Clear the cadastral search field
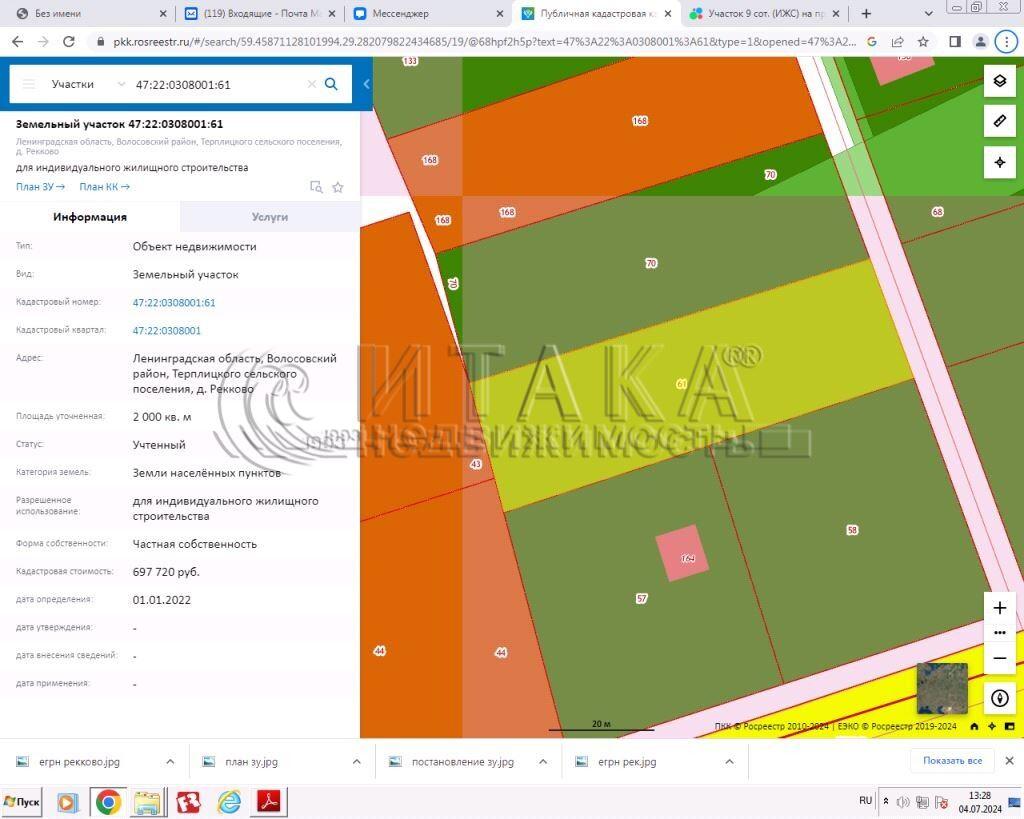This screenshot has height=819, width=1024. [x=312, y=84]
